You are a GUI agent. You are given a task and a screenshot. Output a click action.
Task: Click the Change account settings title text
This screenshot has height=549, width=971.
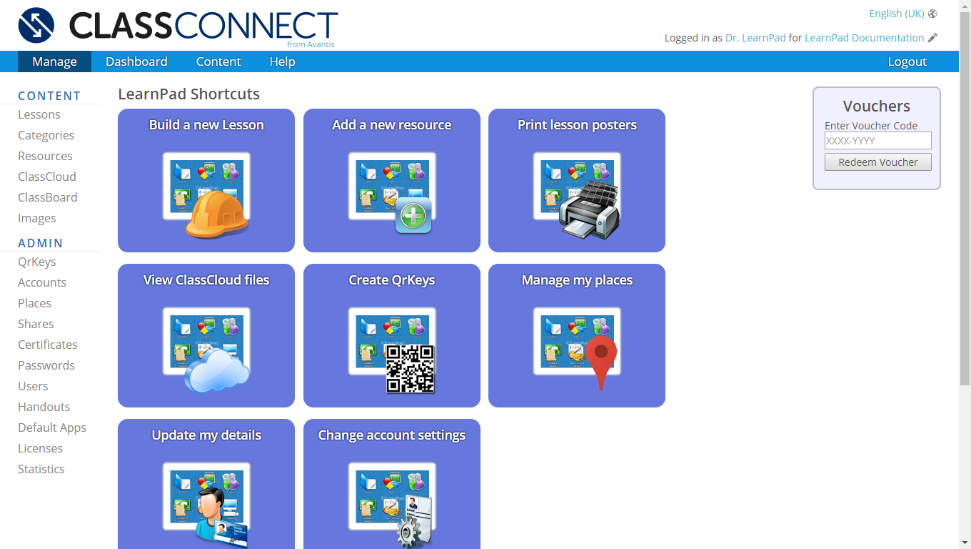[x=392, y=436]
